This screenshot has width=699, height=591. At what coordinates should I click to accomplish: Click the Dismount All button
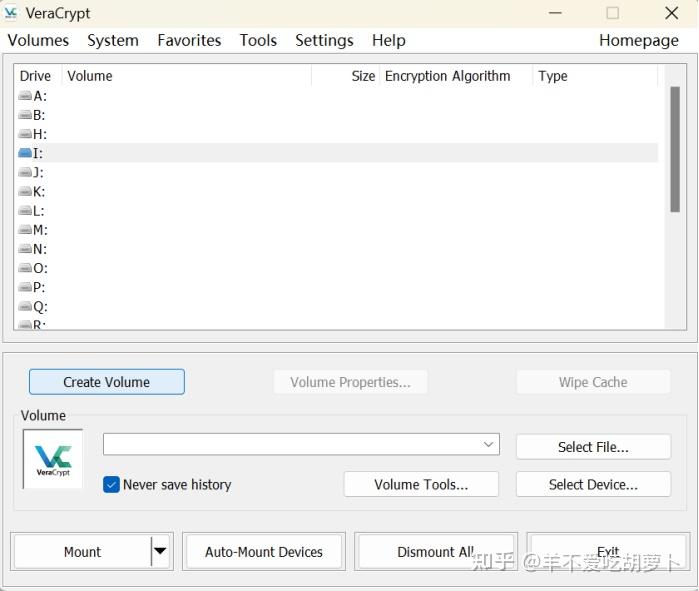pyautogui.click(x=436, y=552)
